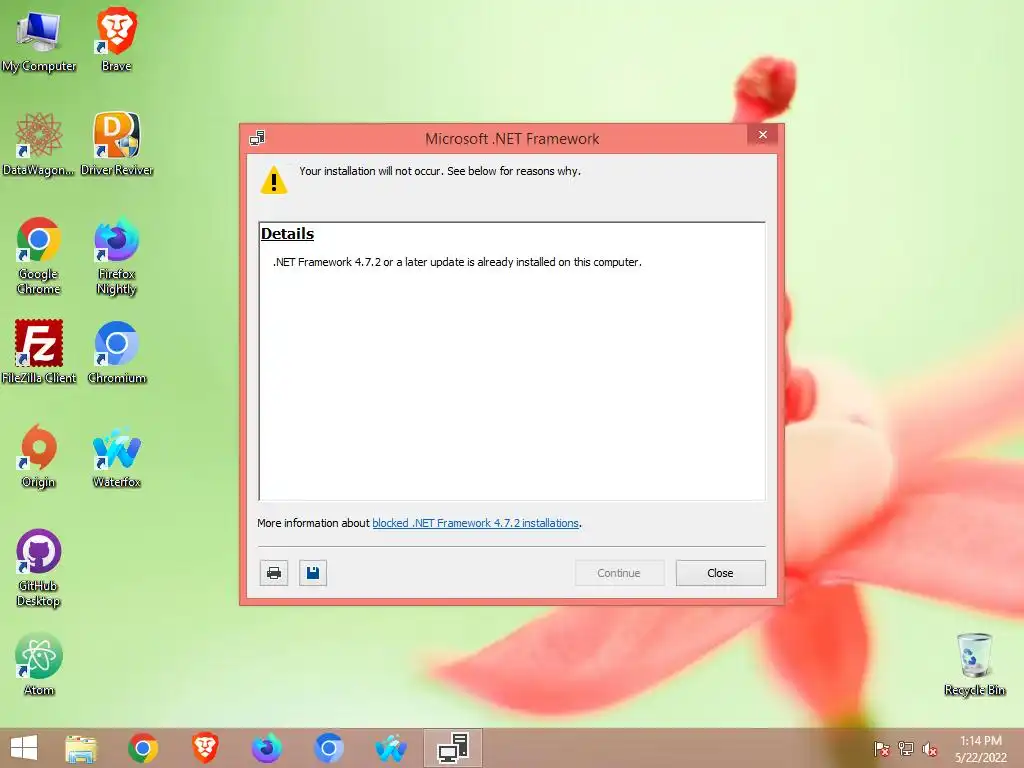1024x768 pixels.
Task: Open Brave from the taskbar
Action: coord(204,748)
